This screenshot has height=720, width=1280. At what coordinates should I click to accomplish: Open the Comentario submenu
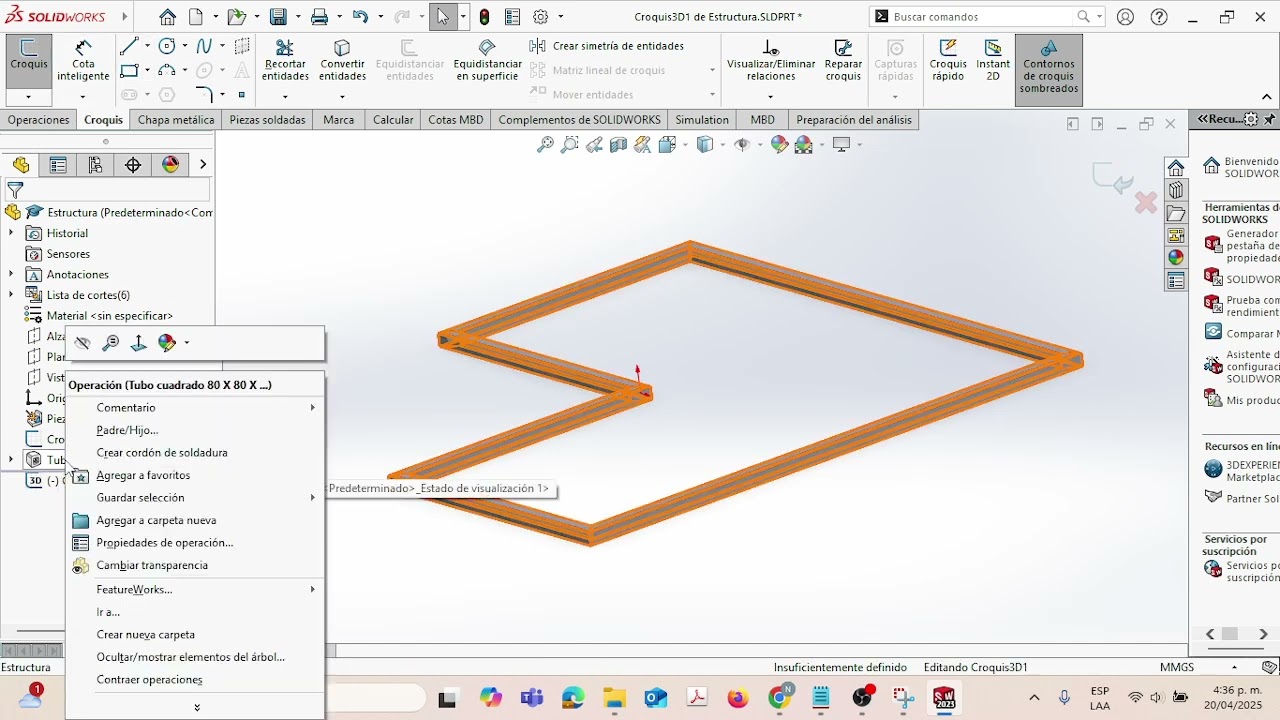pyautogui.click(x=195, y=408)
